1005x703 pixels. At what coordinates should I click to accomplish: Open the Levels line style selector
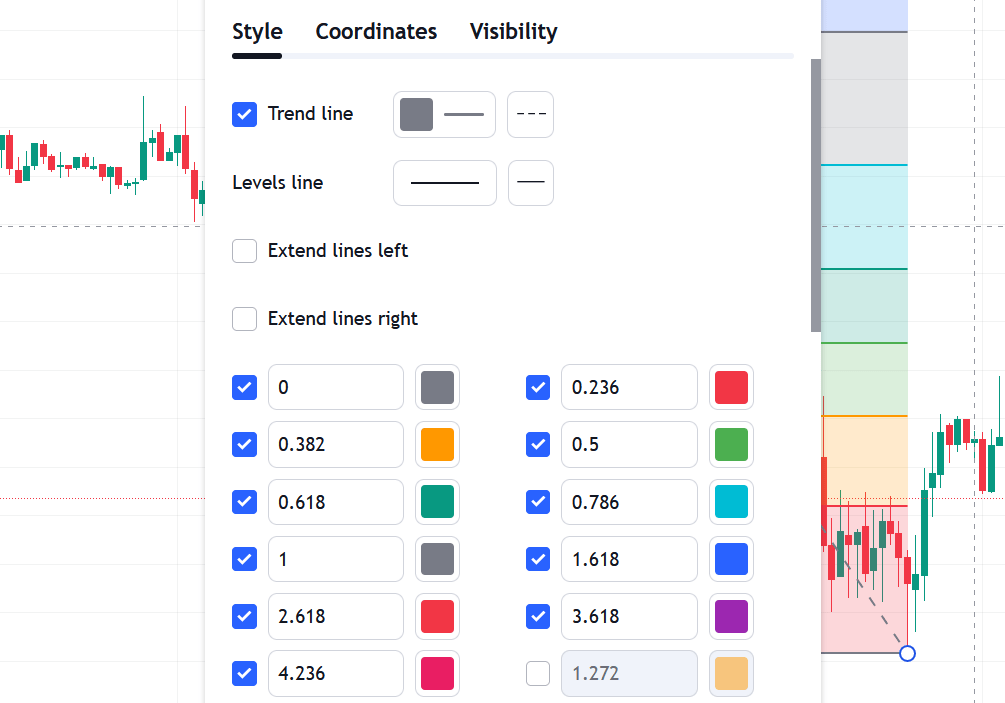[x=531, y=183]
